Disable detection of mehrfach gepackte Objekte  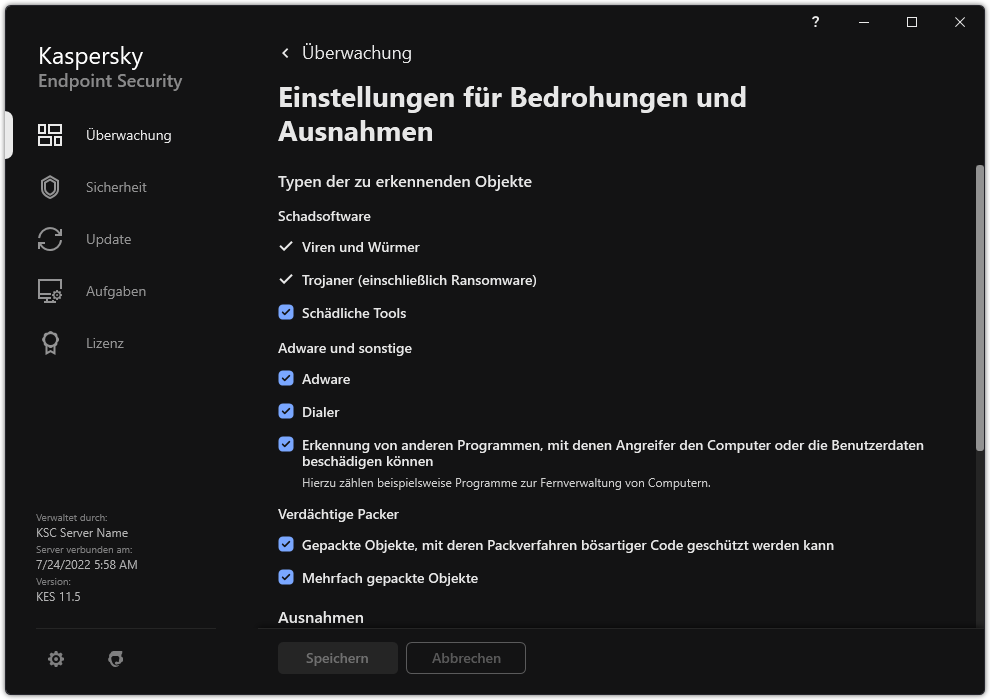tap(287, 578)
